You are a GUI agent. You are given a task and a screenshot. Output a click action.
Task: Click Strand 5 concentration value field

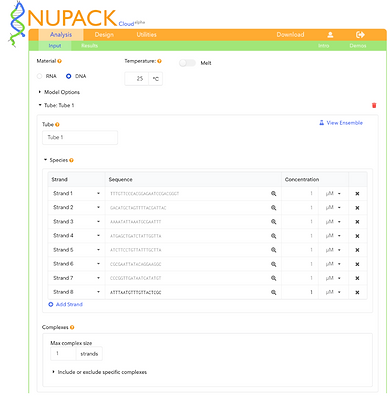[300, 250]
